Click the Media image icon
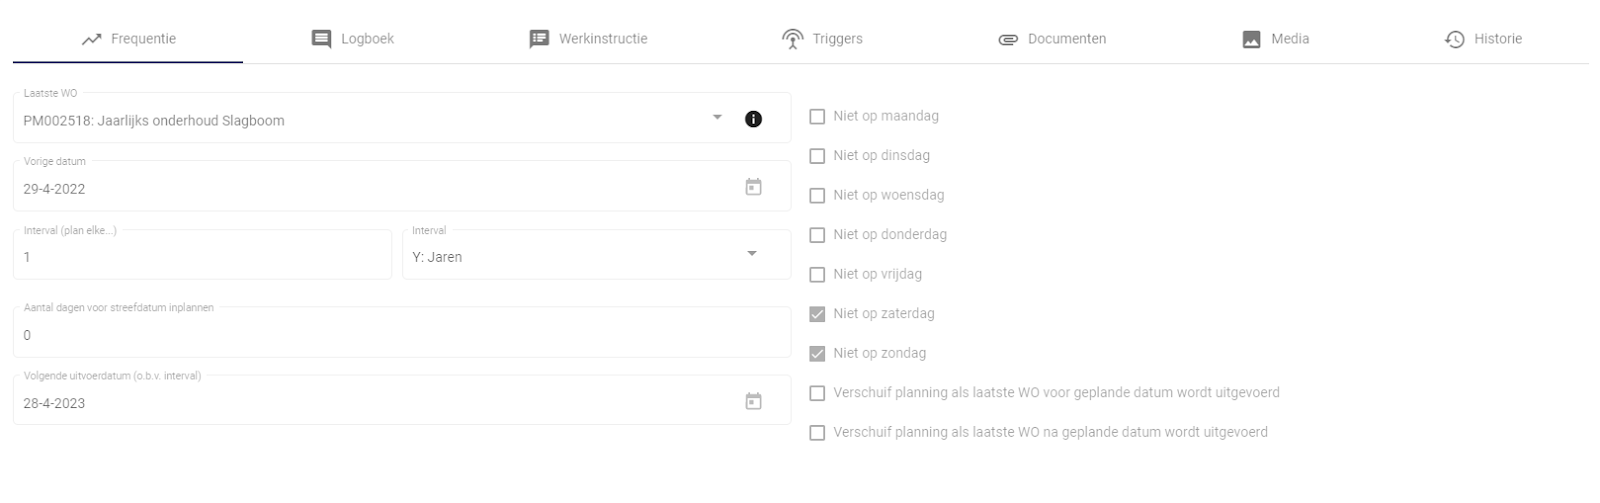 [1251, 39]
